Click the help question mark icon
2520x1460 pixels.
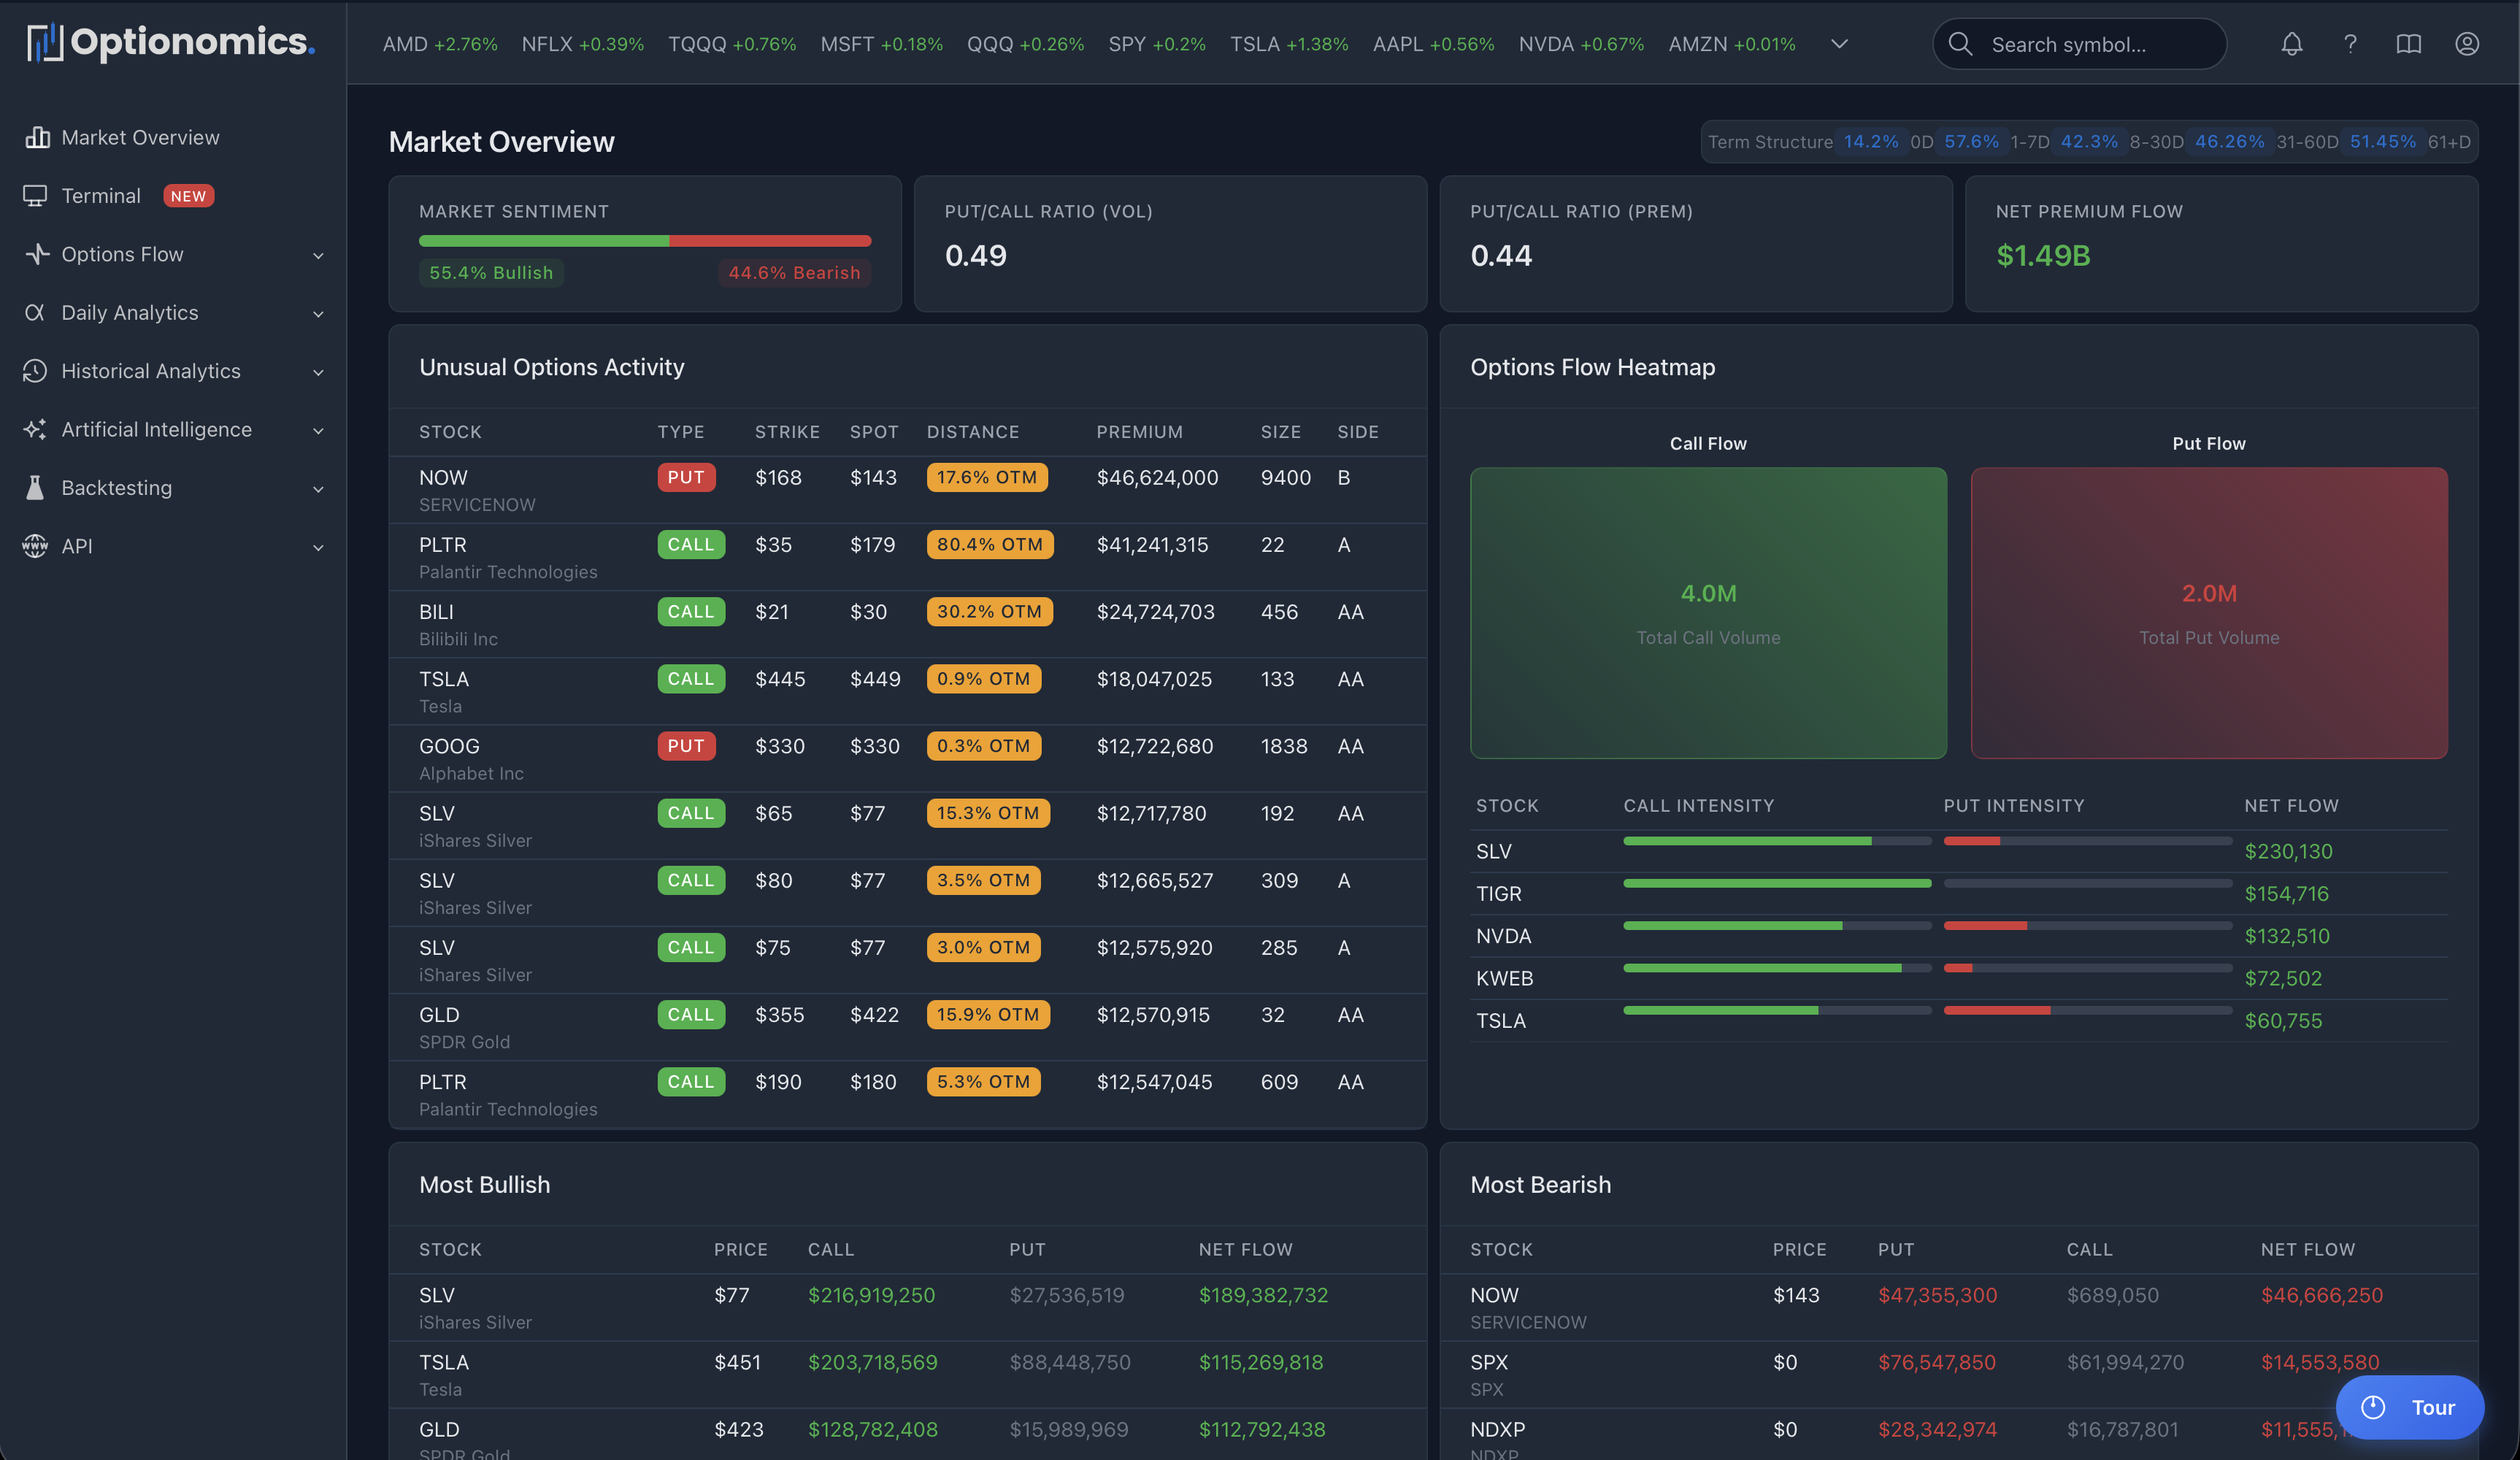pos(2350,44)
